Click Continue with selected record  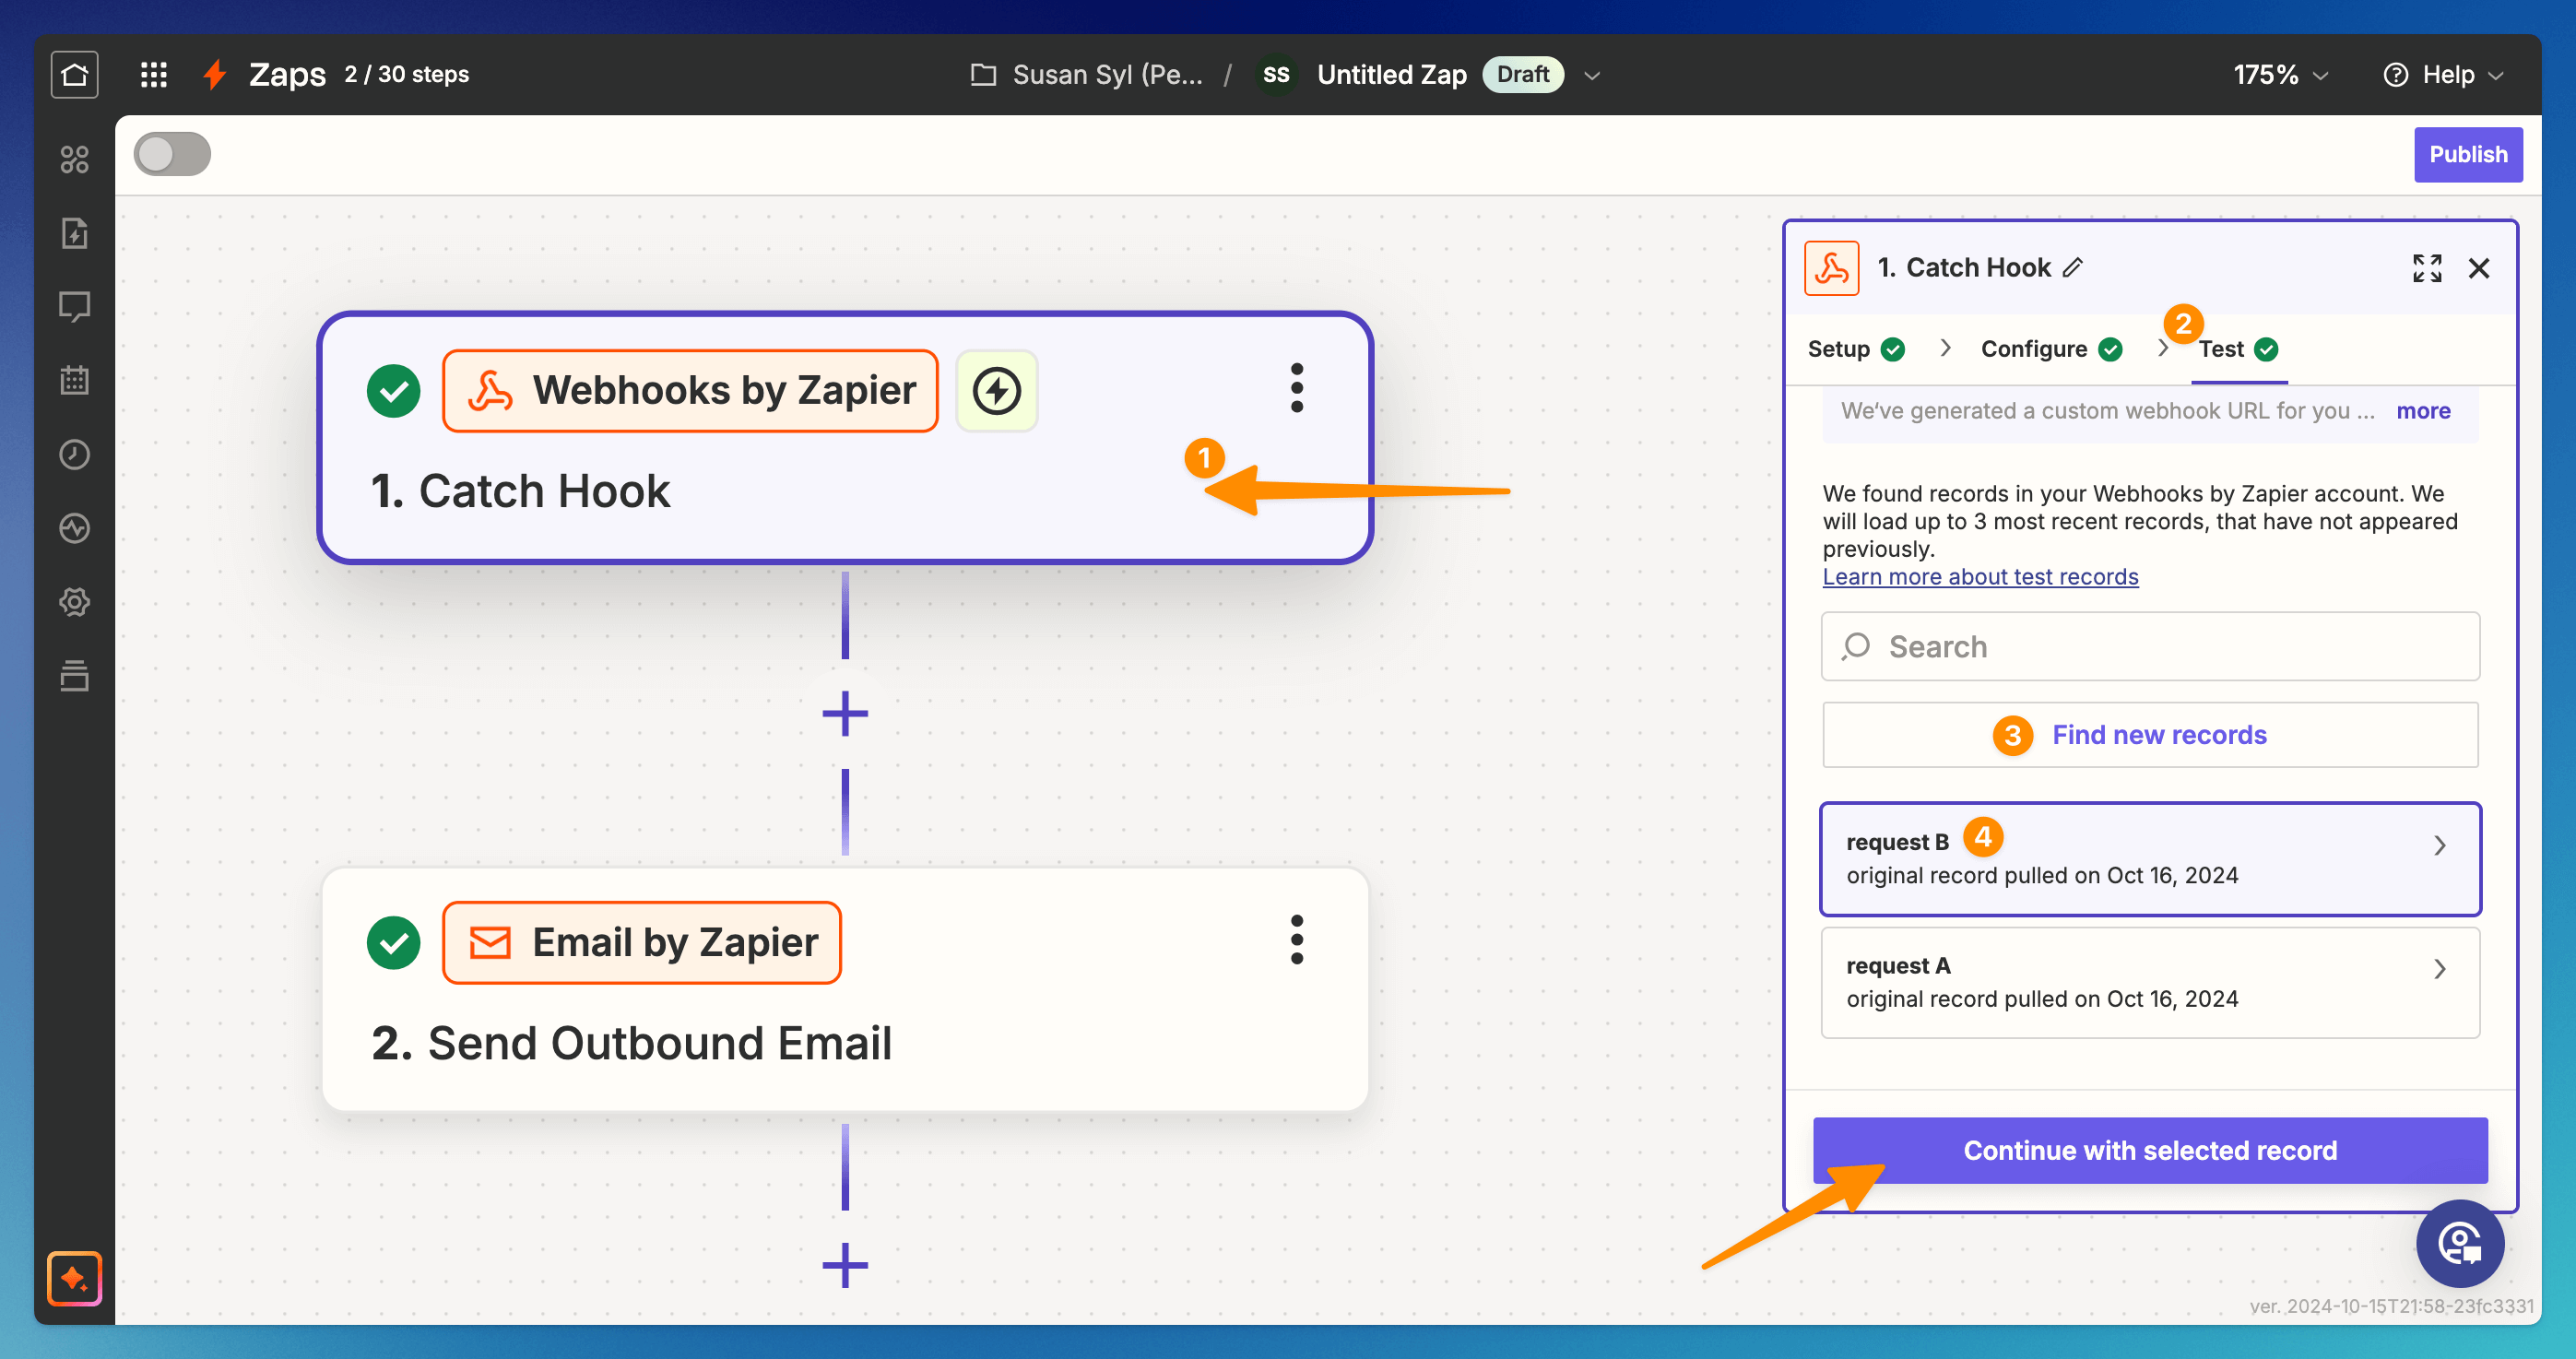click(2149, 1150)
